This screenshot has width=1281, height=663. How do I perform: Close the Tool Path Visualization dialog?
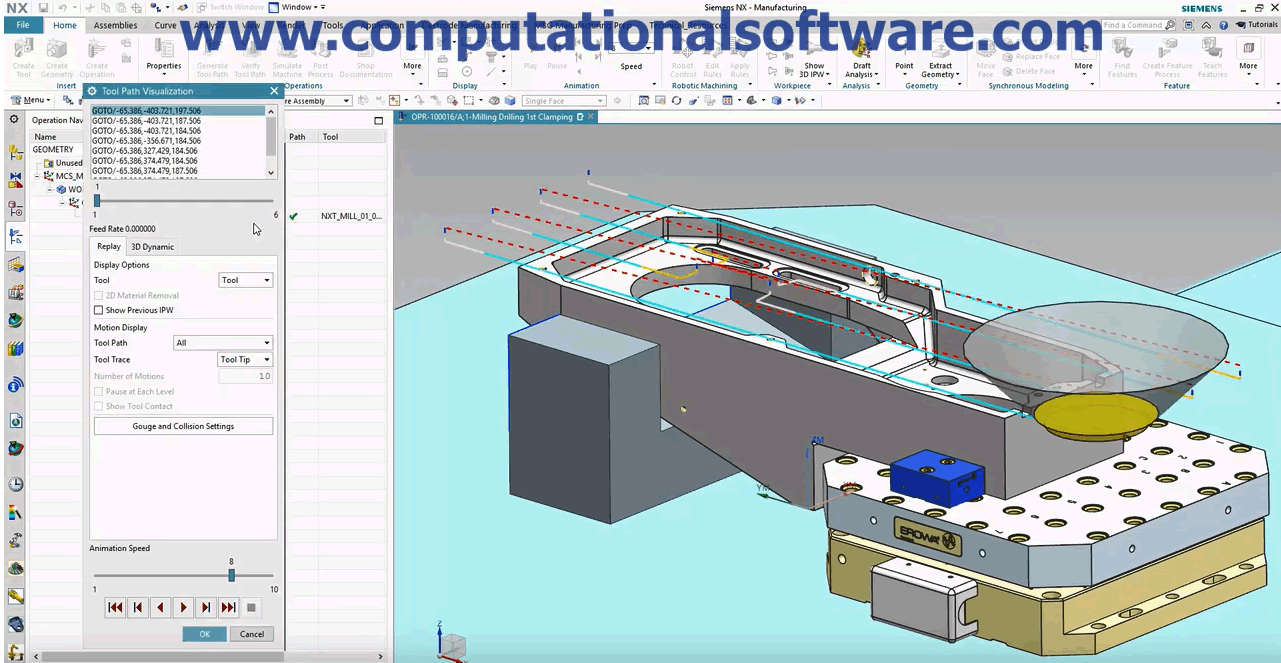click(274, 91)
